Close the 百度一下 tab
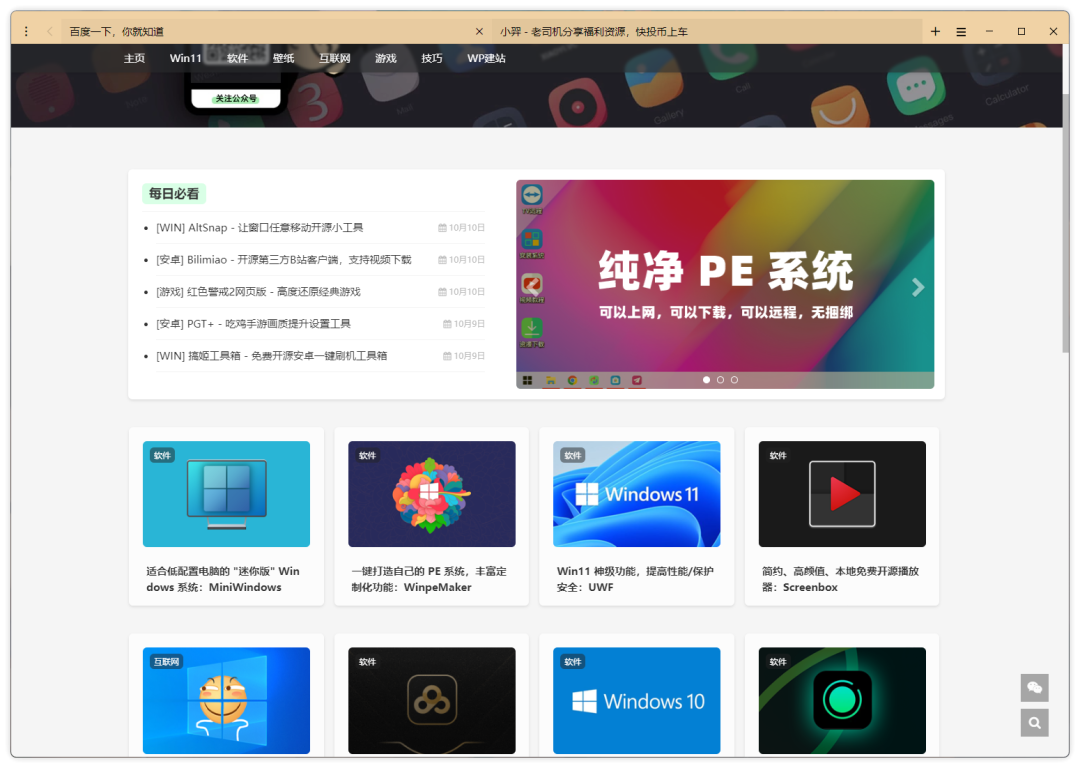 pyautogui.click(x=479, y=31)
